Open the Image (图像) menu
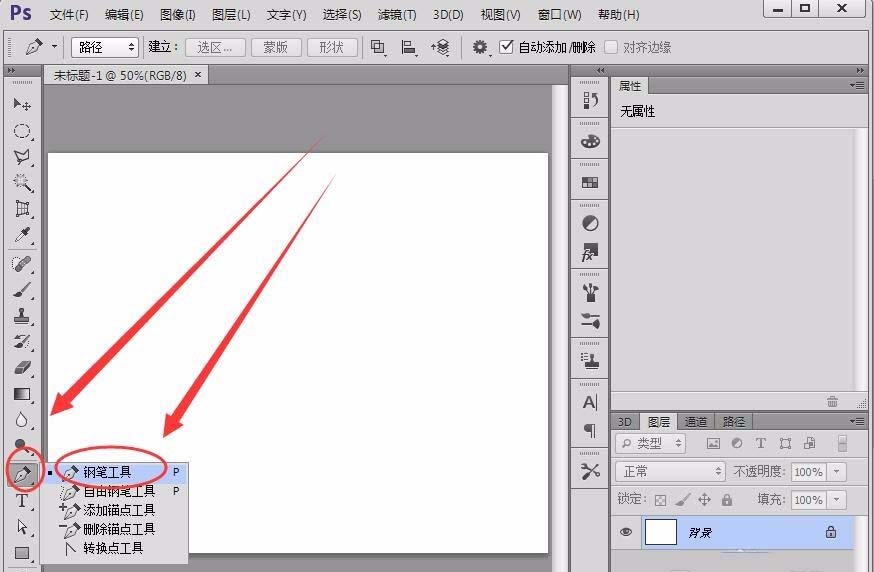The width and height of the screenshot is (874, 572). [x=178, y=15]
